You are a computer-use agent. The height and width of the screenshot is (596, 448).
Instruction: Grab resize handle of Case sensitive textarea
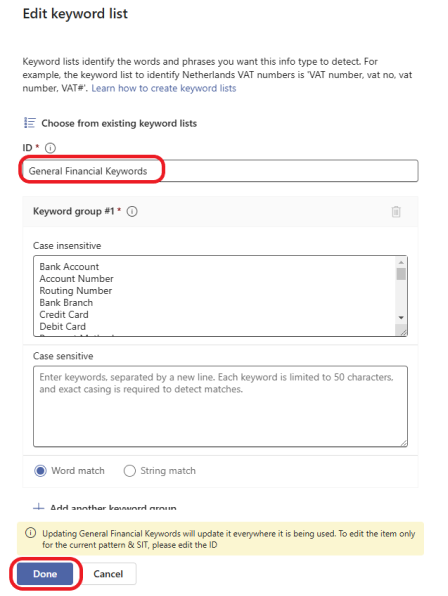point(404,443)
